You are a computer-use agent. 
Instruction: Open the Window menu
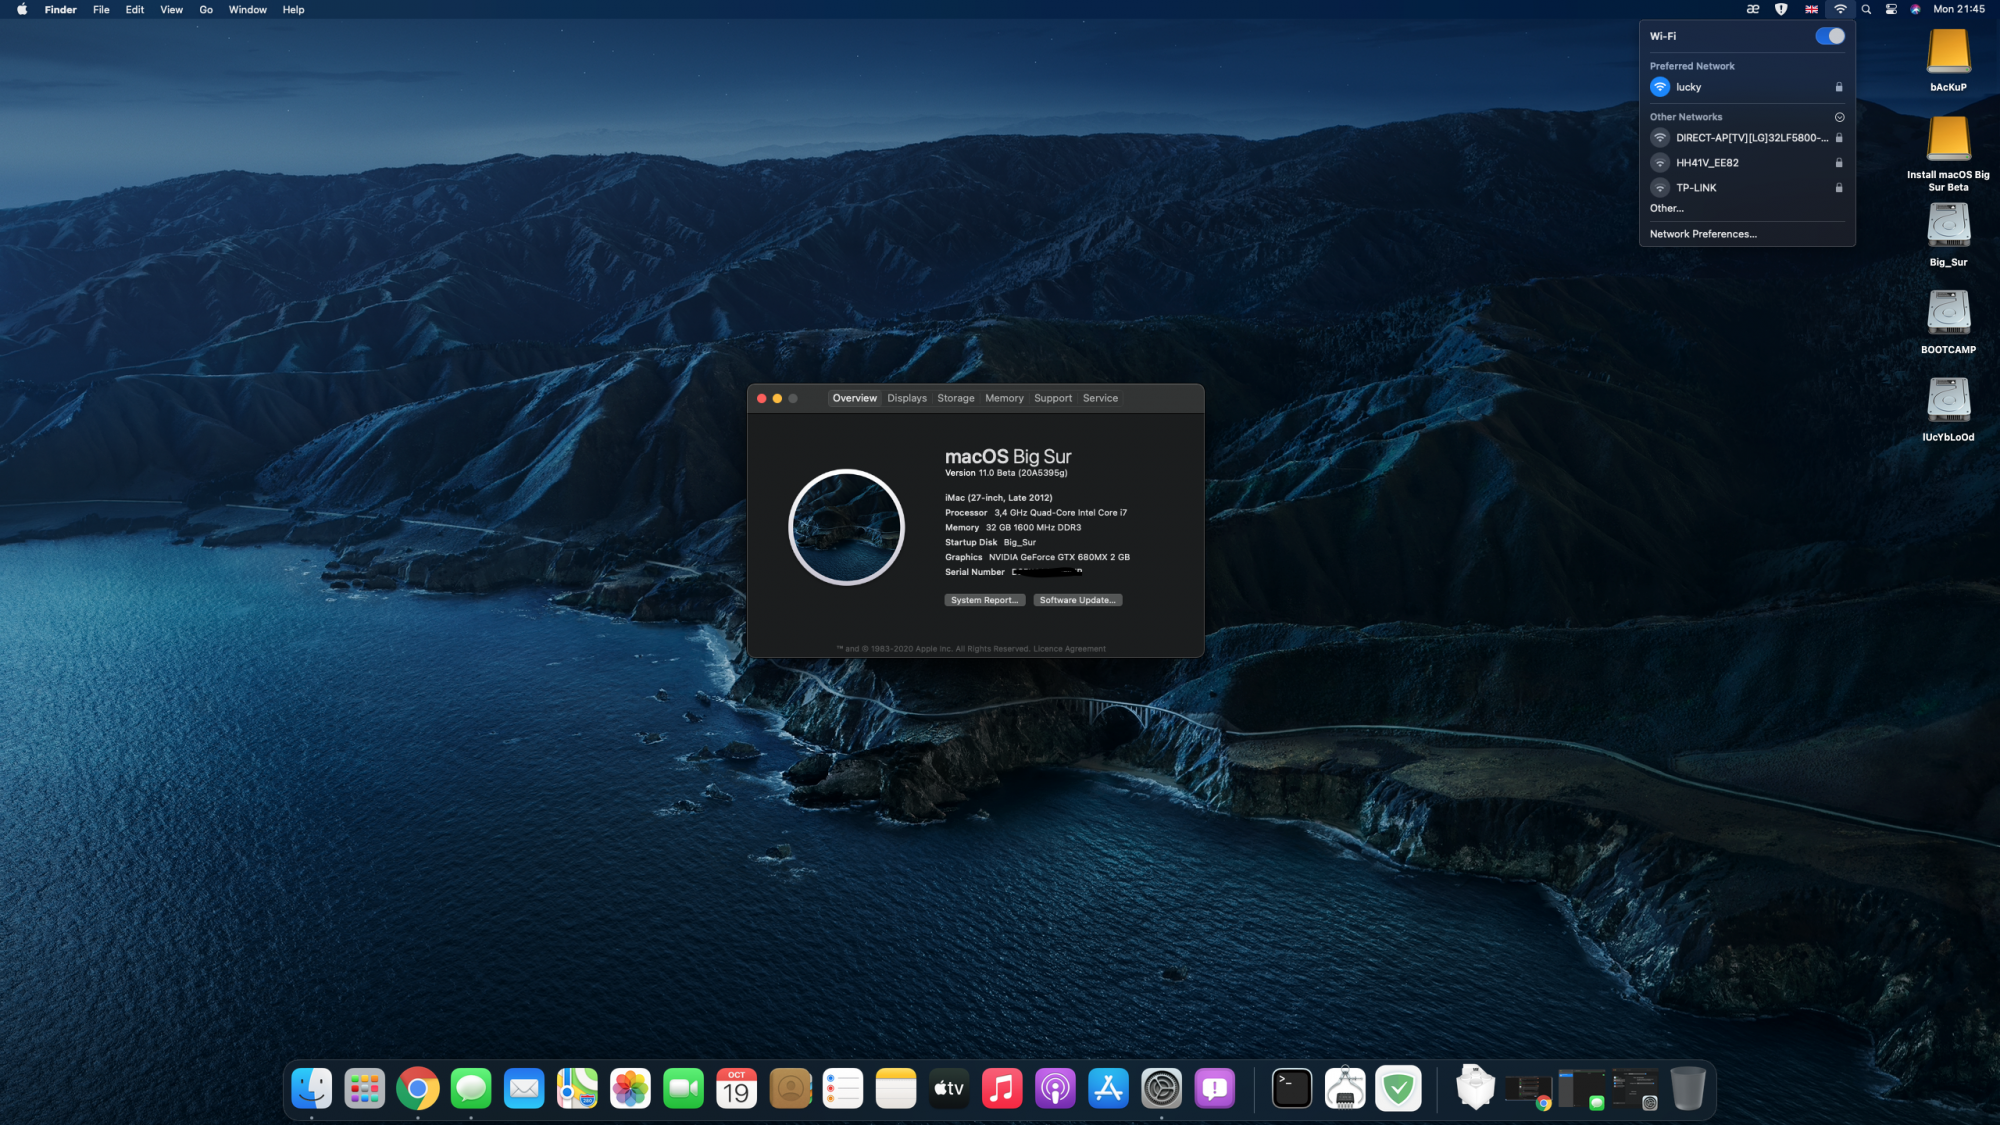coord(247,9)
